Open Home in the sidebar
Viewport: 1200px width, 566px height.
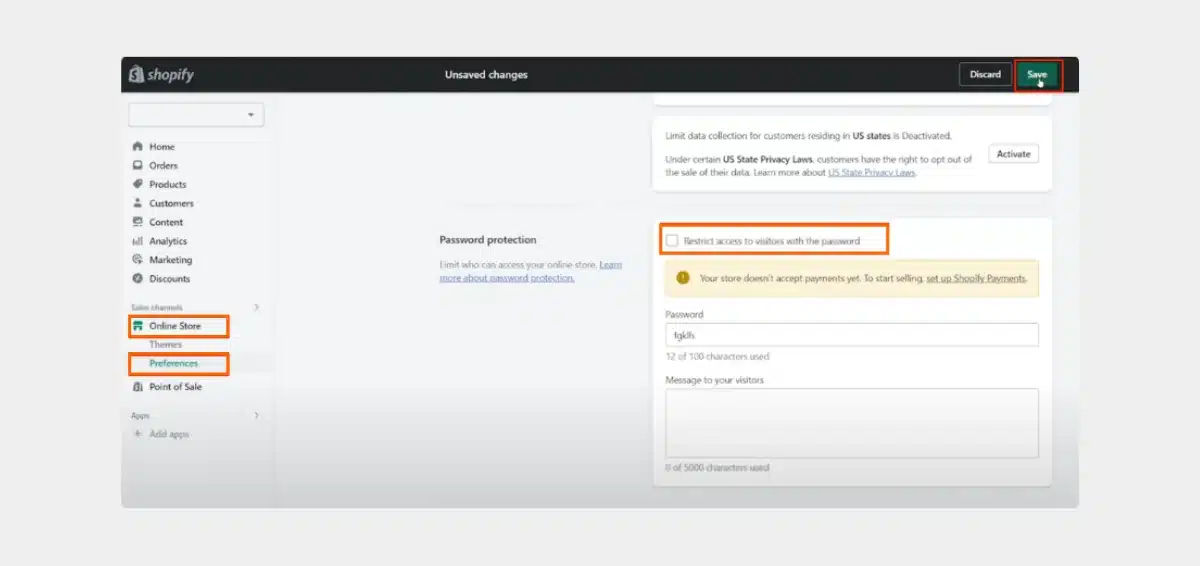point(162,147)
